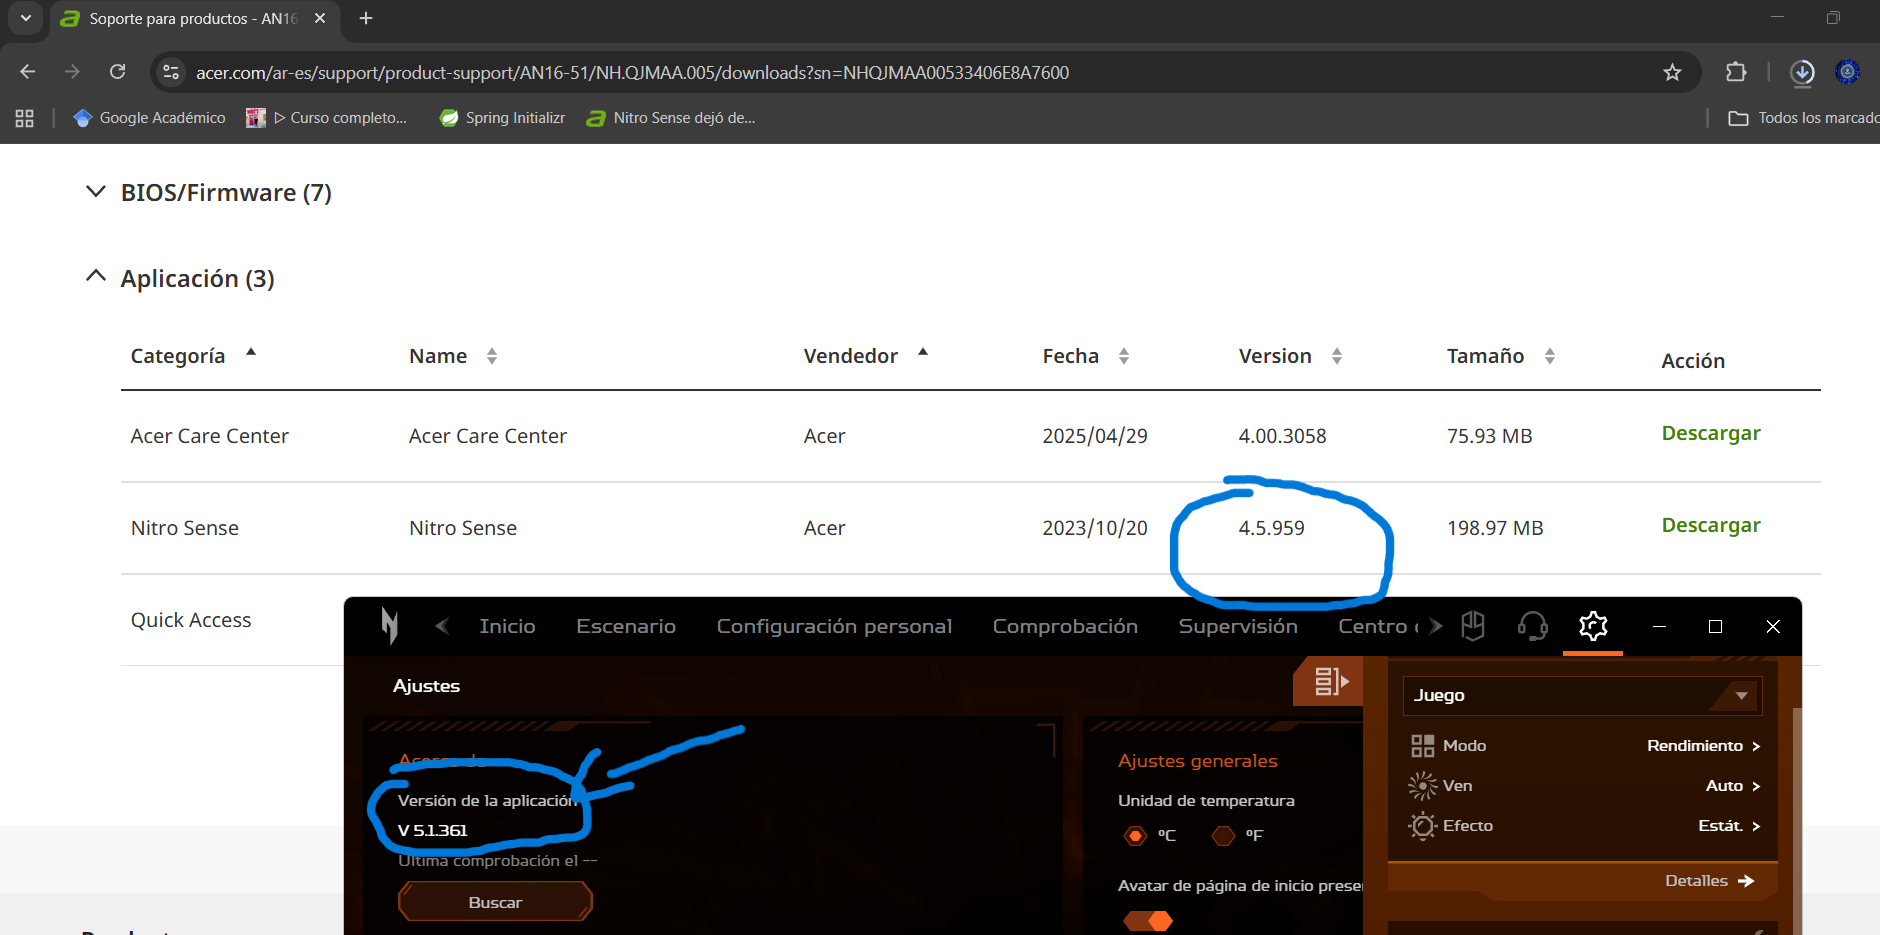Download Acer Care Center via Descargar
1880x935 pixels.
pos(1711,433)
